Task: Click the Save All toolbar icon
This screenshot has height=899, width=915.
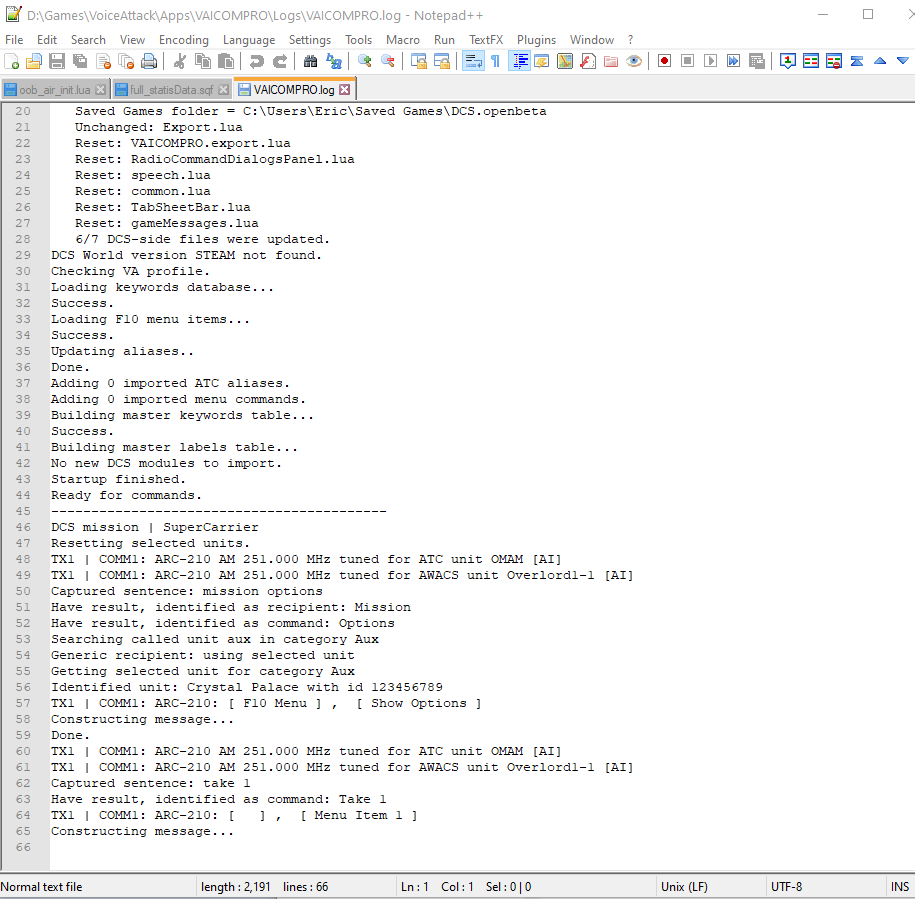Action: tap(80, 61)
